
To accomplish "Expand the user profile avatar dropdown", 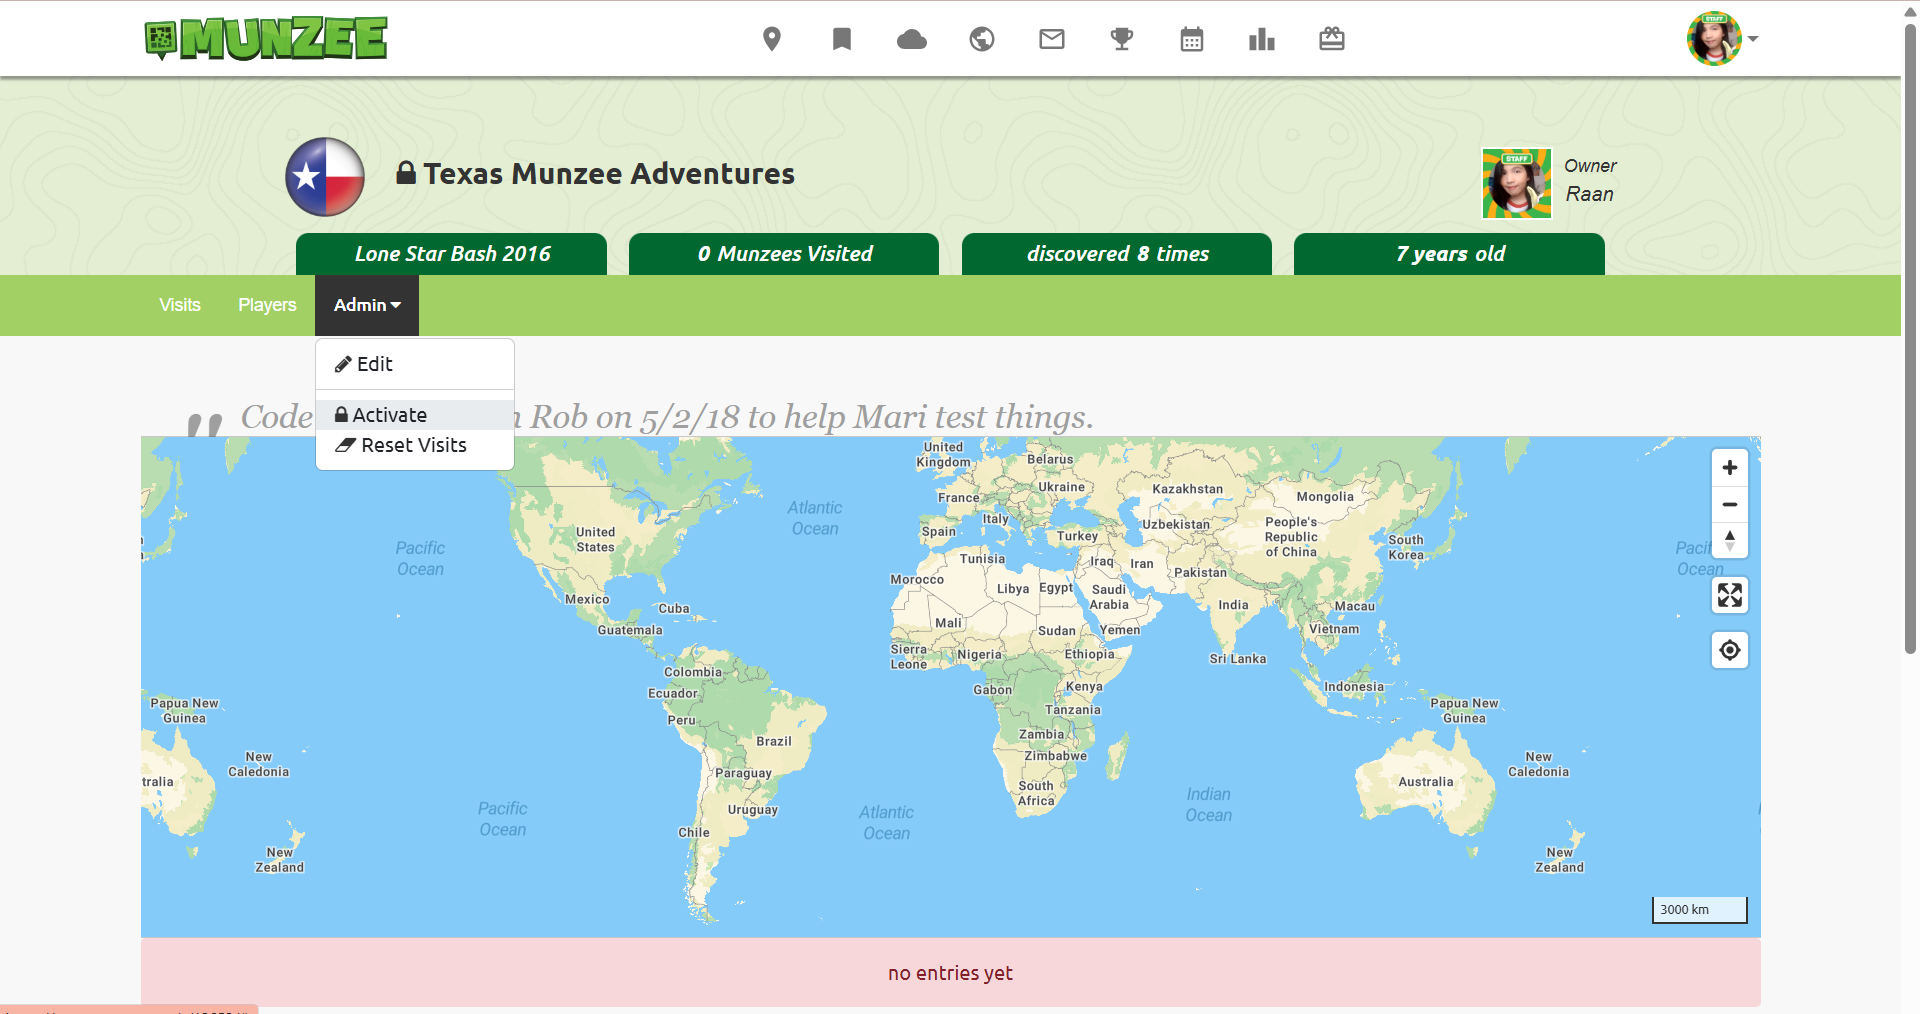I will 1722,39.
